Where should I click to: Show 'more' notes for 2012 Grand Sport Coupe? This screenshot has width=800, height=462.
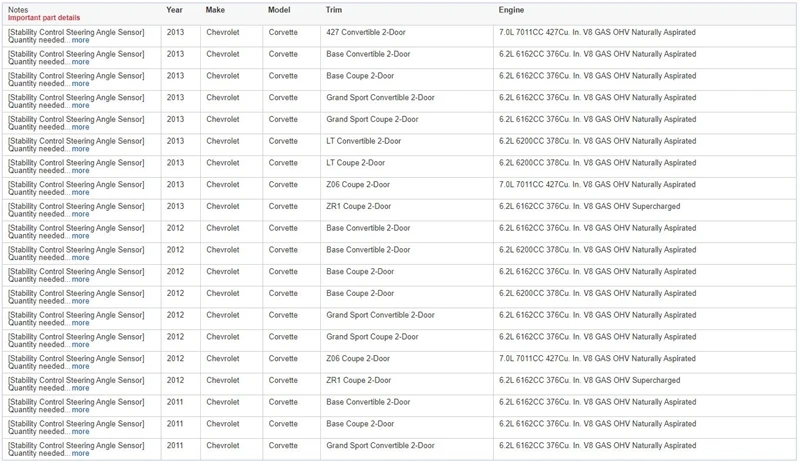point(80,345)
